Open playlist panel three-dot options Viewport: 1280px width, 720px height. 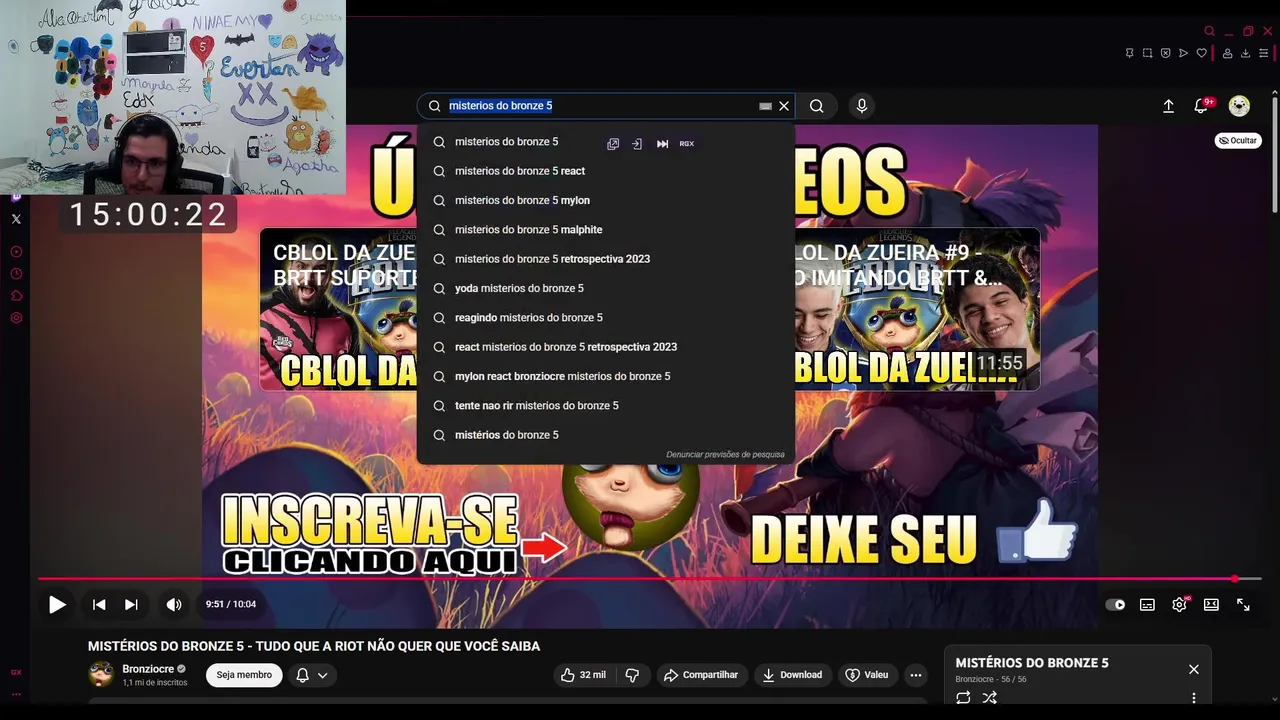(x=1193, y=698)
